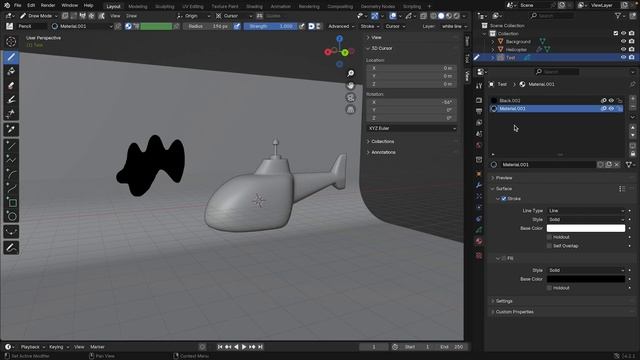640x360 pixels.
Task: Open the File menu
Action: tap(18, 5)
